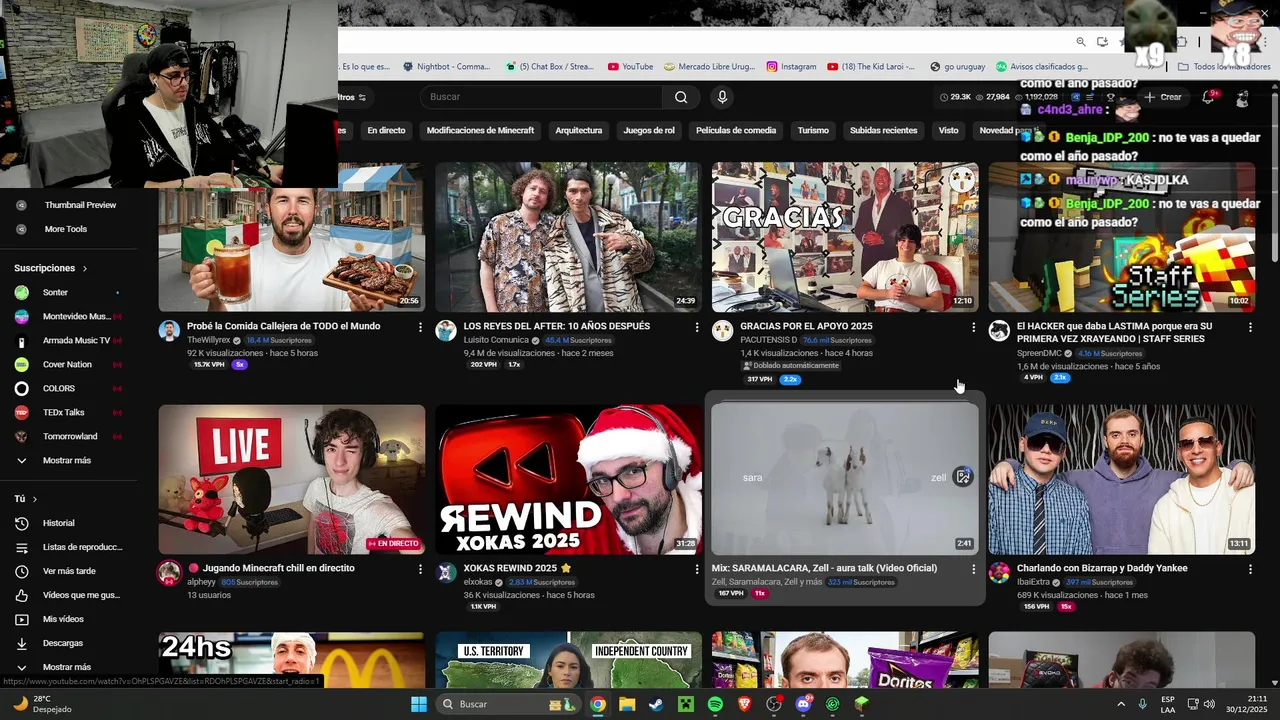Click TheWillyrex channel avatar

coord(169,331)
